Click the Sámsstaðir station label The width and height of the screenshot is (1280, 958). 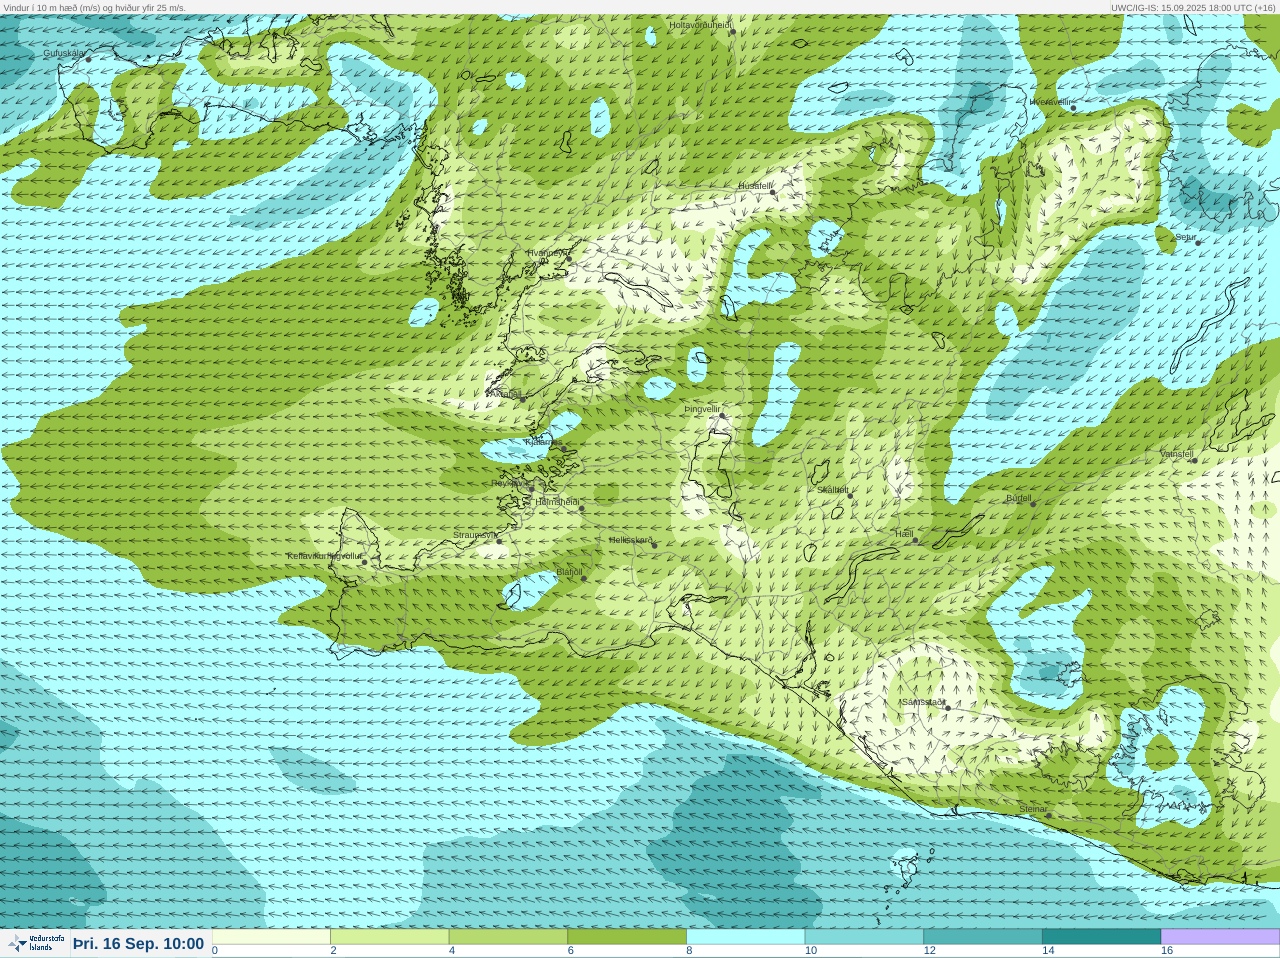pos(922,702)
